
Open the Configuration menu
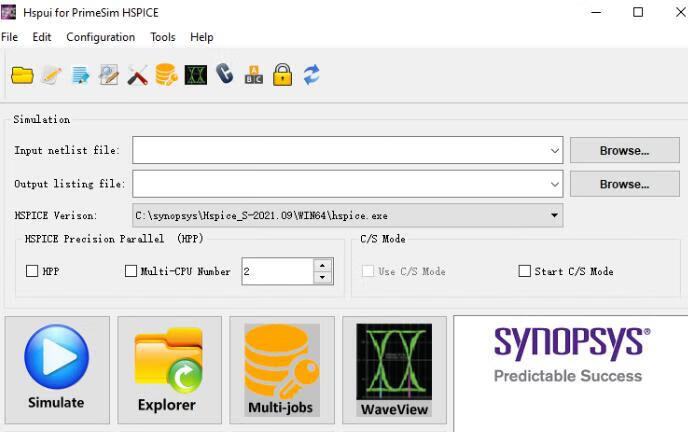(100, 37)
